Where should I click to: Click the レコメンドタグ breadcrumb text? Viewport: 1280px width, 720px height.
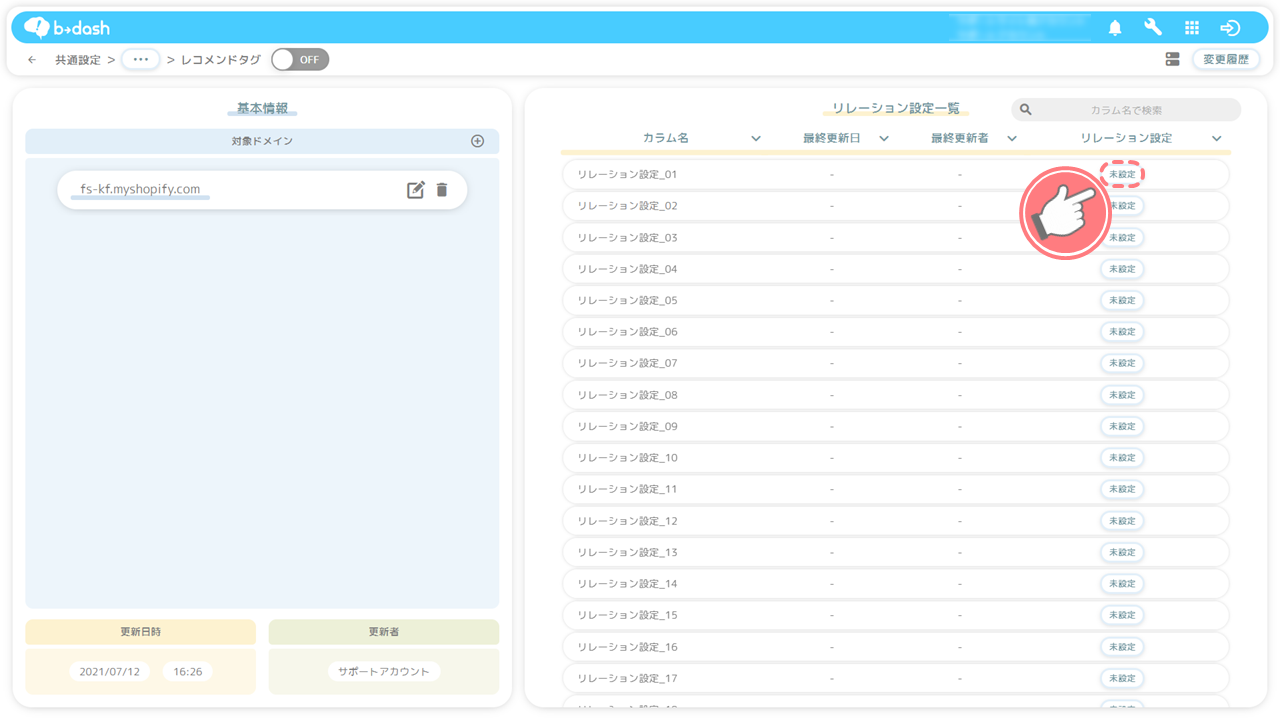[221, 60]
